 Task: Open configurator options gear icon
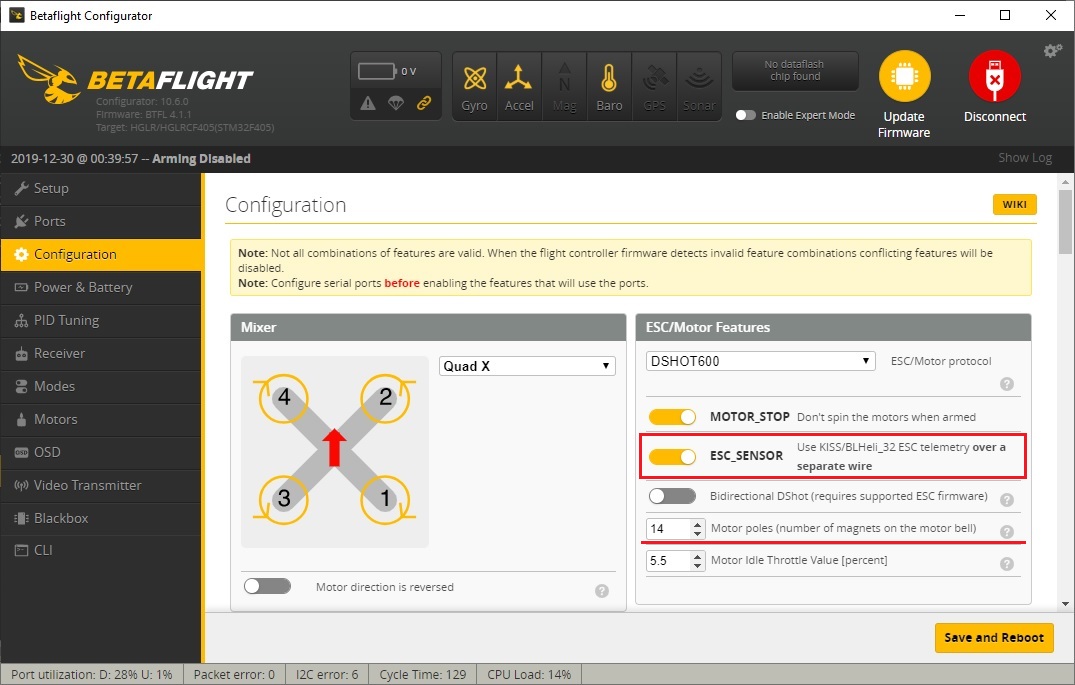pyautogui.click(x=1052, y=51)
